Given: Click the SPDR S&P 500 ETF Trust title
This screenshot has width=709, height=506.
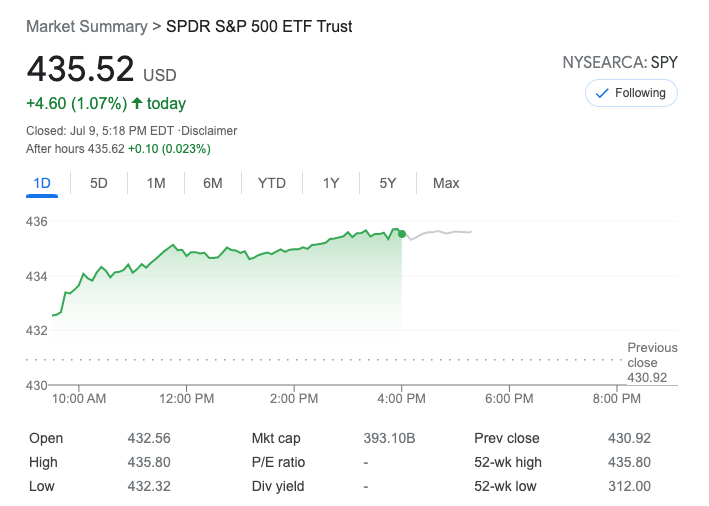Looking at the screenshot, I should (258, 26).
